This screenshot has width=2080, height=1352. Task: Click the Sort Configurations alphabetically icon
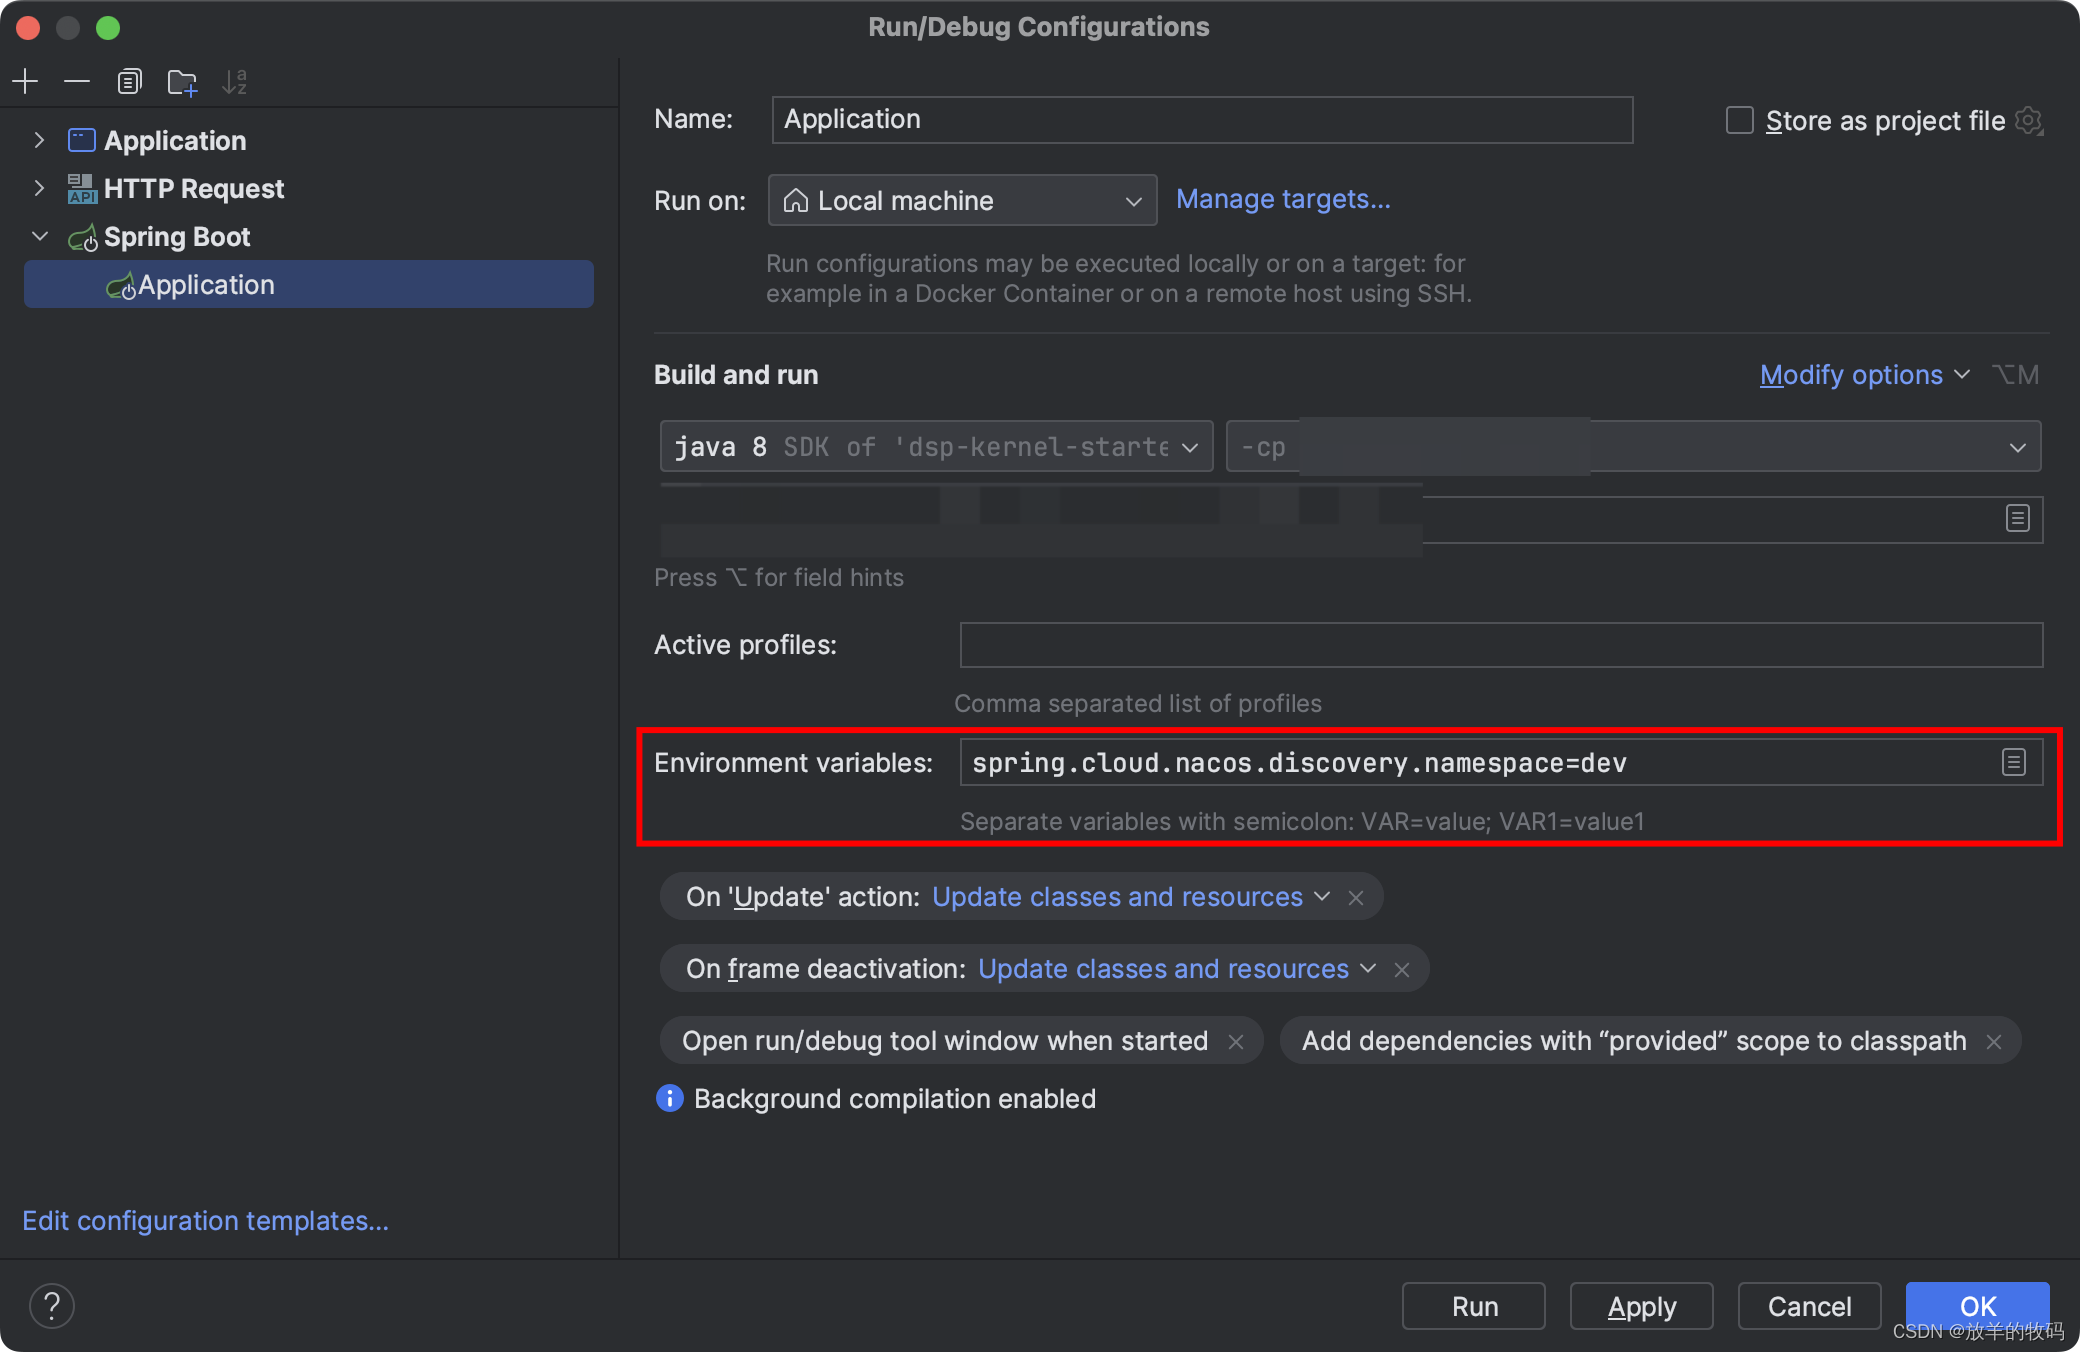click(x=235, y=82)
